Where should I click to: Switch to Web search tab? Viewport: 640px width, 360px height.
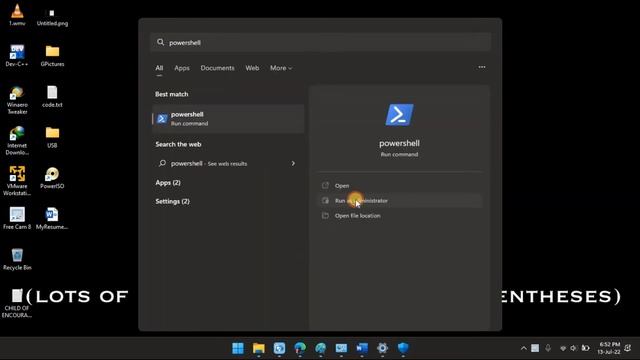(252, 68)
